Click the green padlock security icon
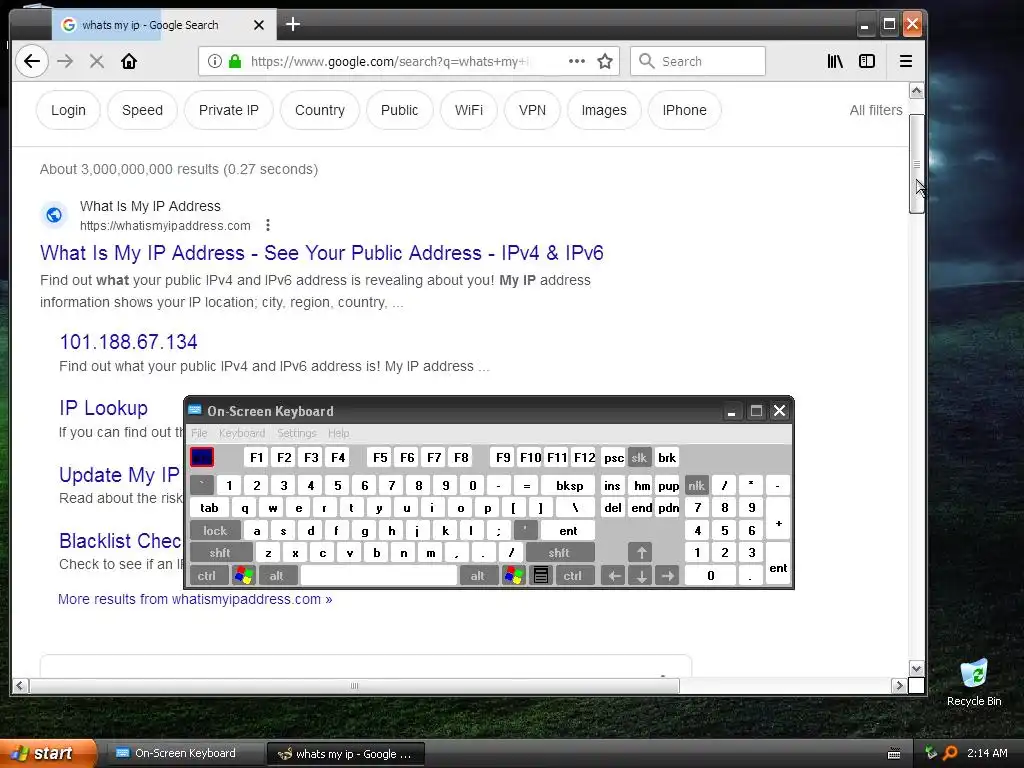1024x768 pixels. [x=235, y=61]
